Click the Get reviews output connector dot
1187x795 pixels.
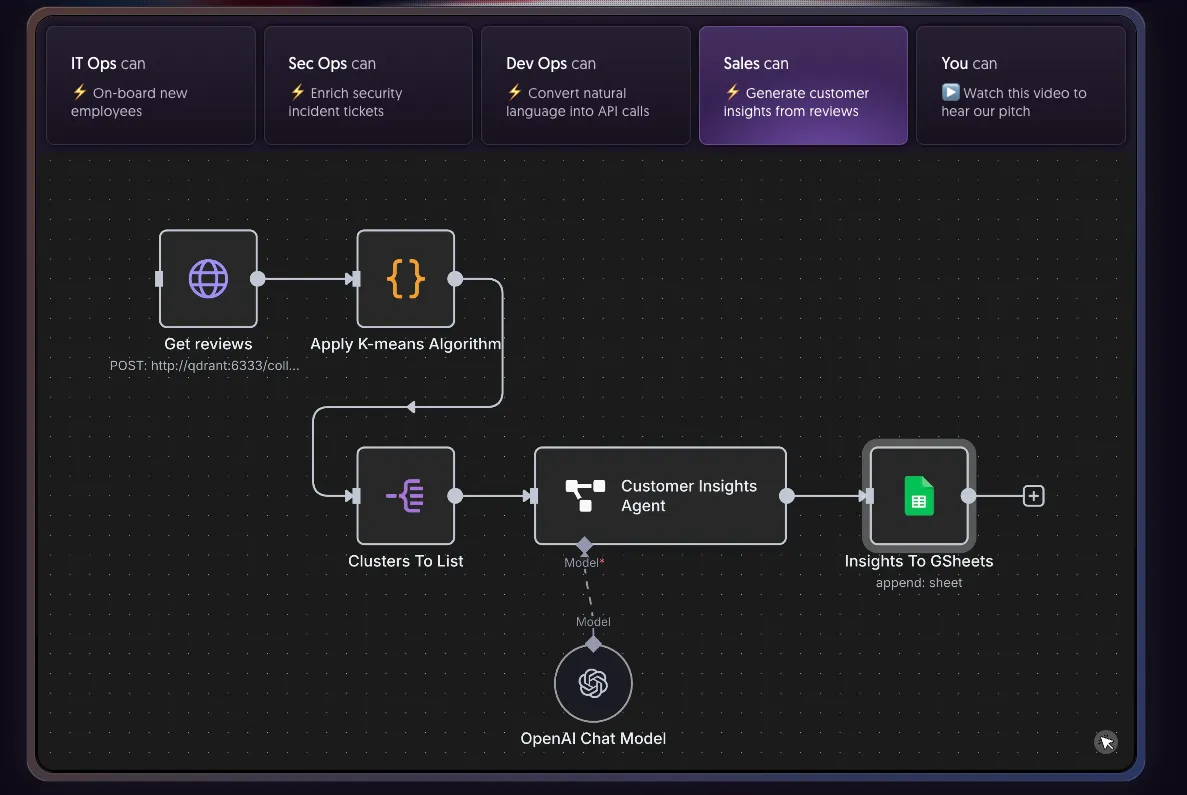pos(257,279)
